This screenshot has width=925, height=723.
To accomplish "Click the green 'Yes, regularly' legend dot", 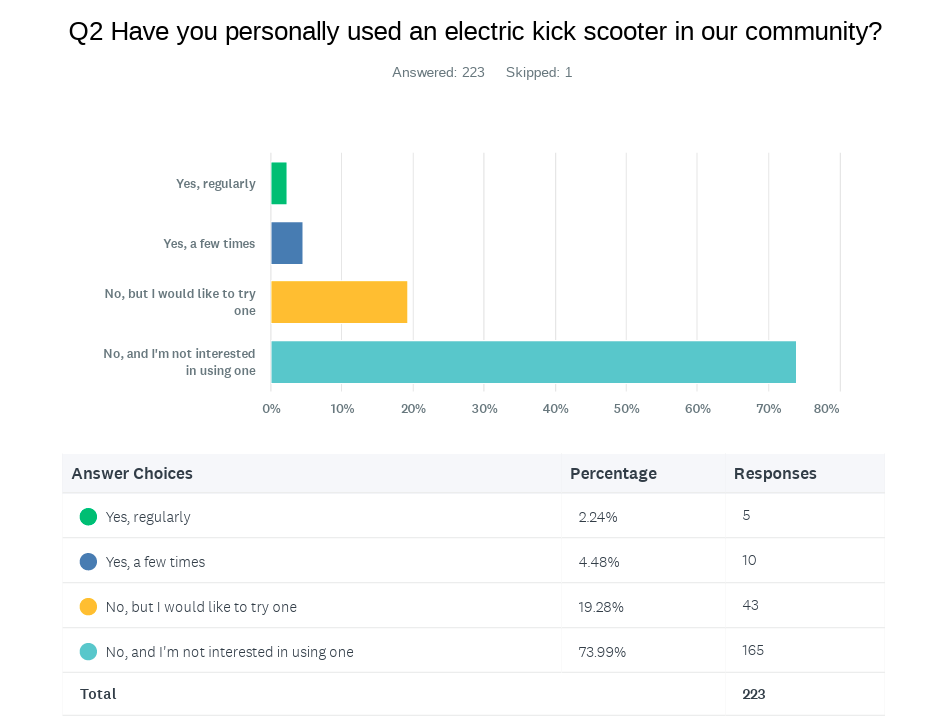I will (88, 517).
